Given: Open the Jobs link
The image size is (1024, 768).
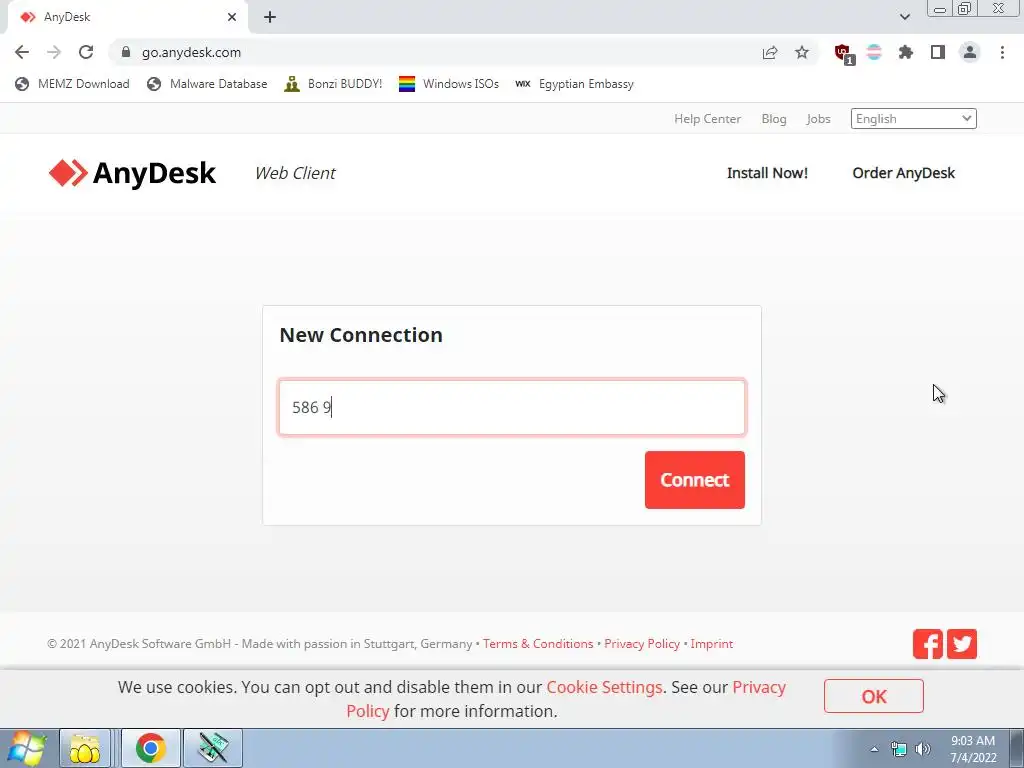Looking at the screenshot, I should (818, 119).
